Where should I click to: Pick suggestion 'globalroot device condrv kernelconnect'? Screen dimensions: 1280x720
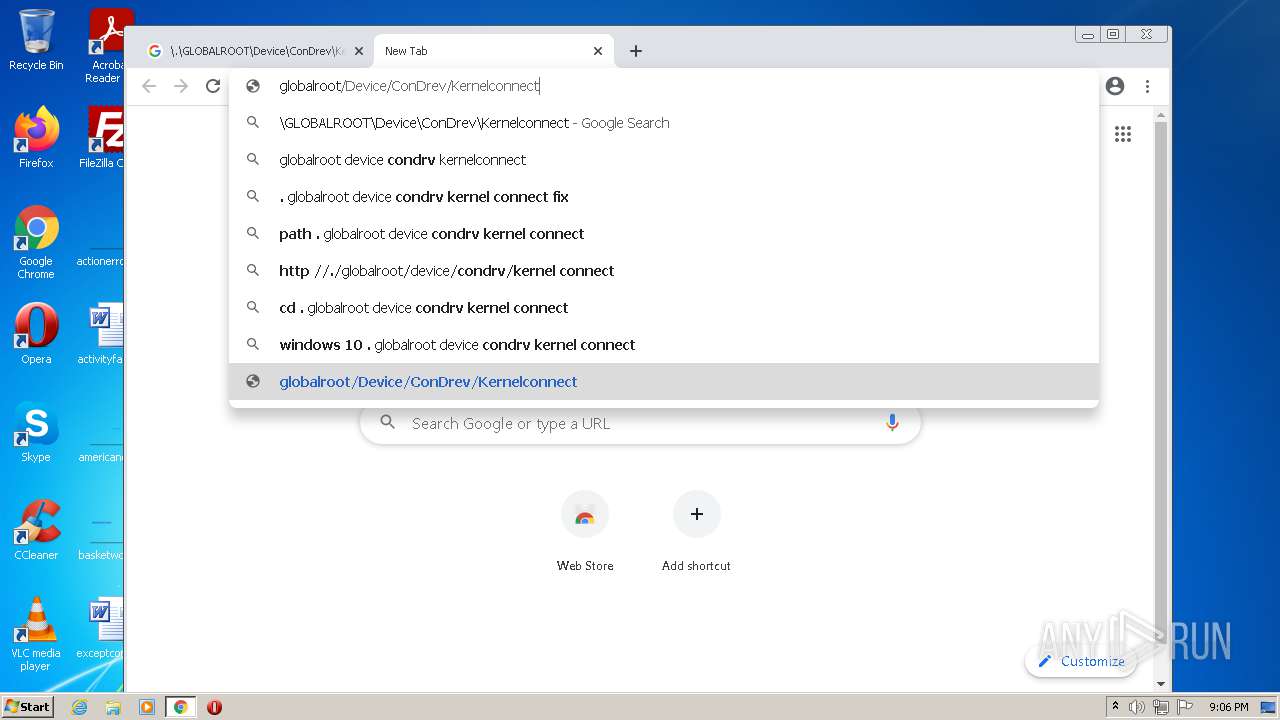(664, 160)
